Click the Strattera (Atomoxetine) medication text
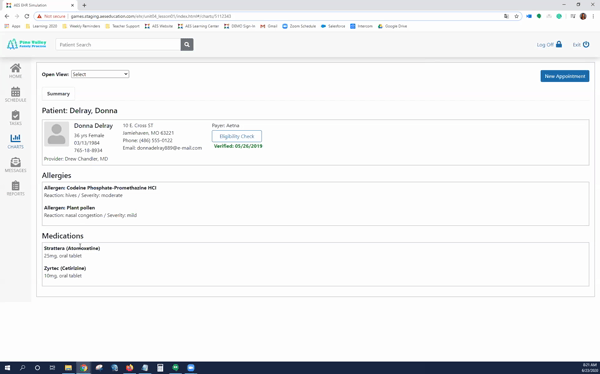Viewport: 600px width, 374px height. coord(72,248)
